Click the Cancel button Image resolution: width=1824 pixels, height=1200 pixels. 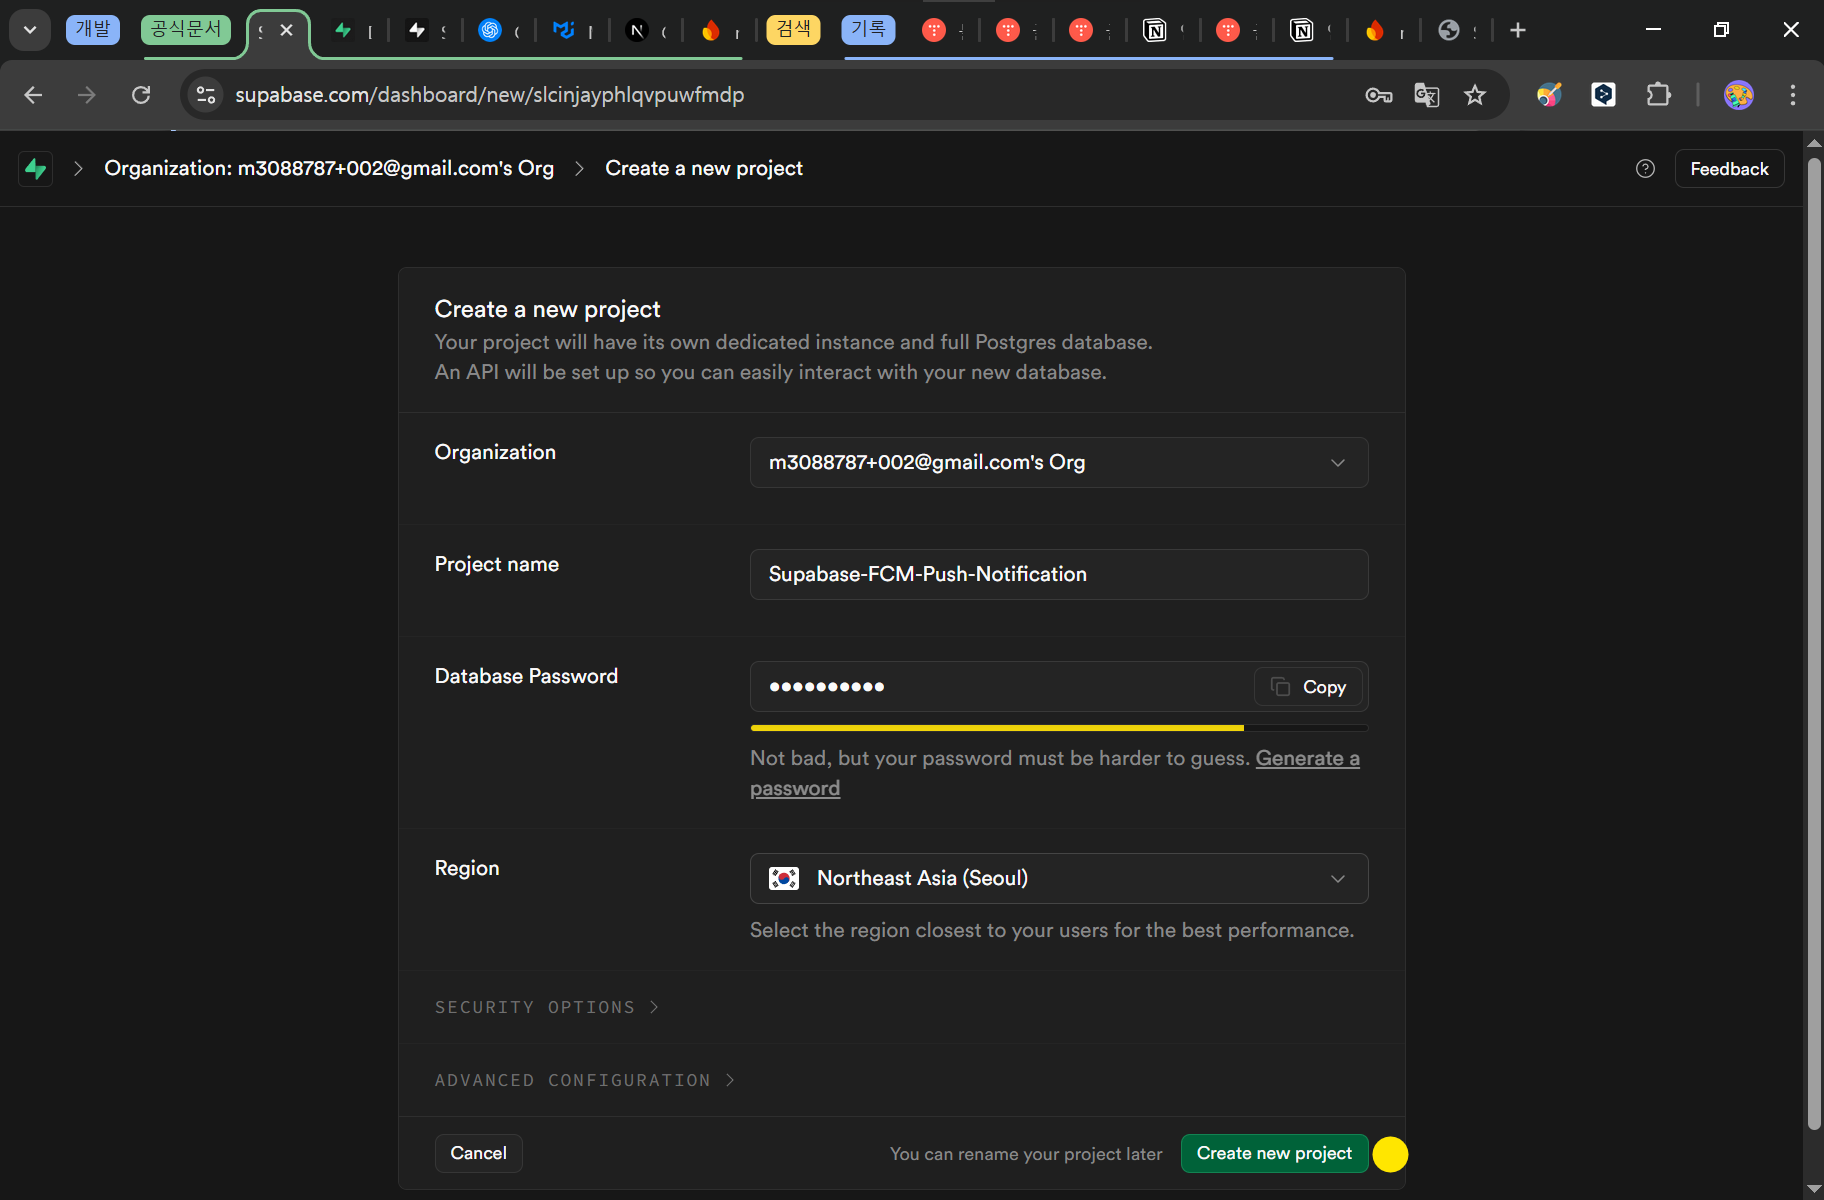[x=478, y=1153]
